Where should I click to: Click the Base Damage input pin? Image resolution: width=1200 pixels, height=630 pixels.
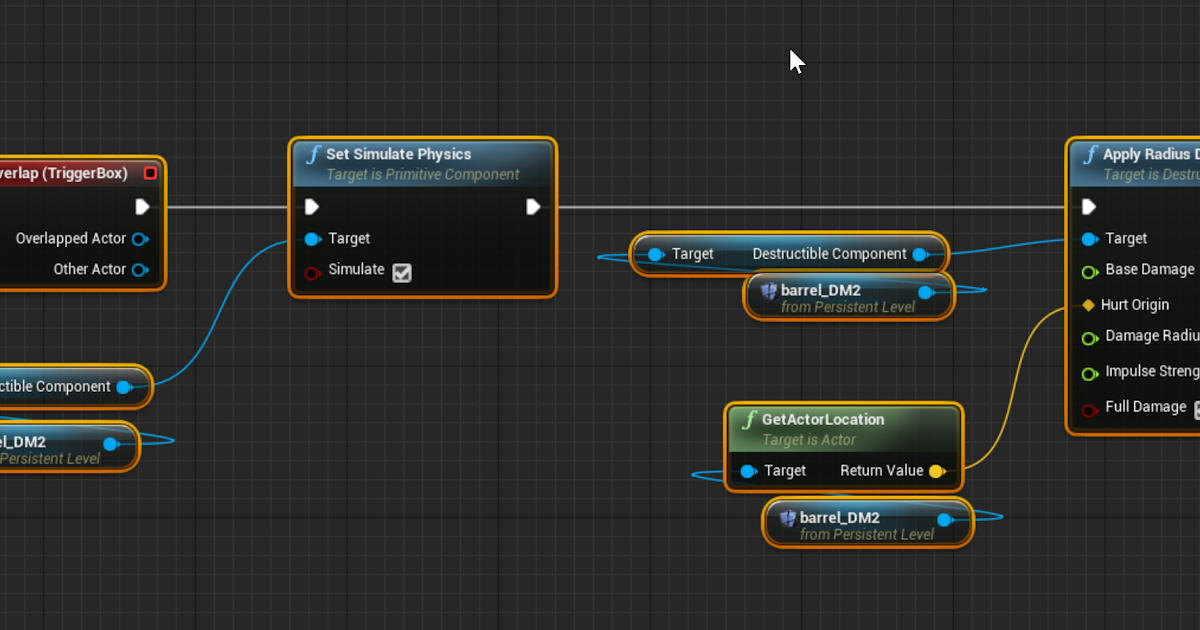pos(1088,270)
